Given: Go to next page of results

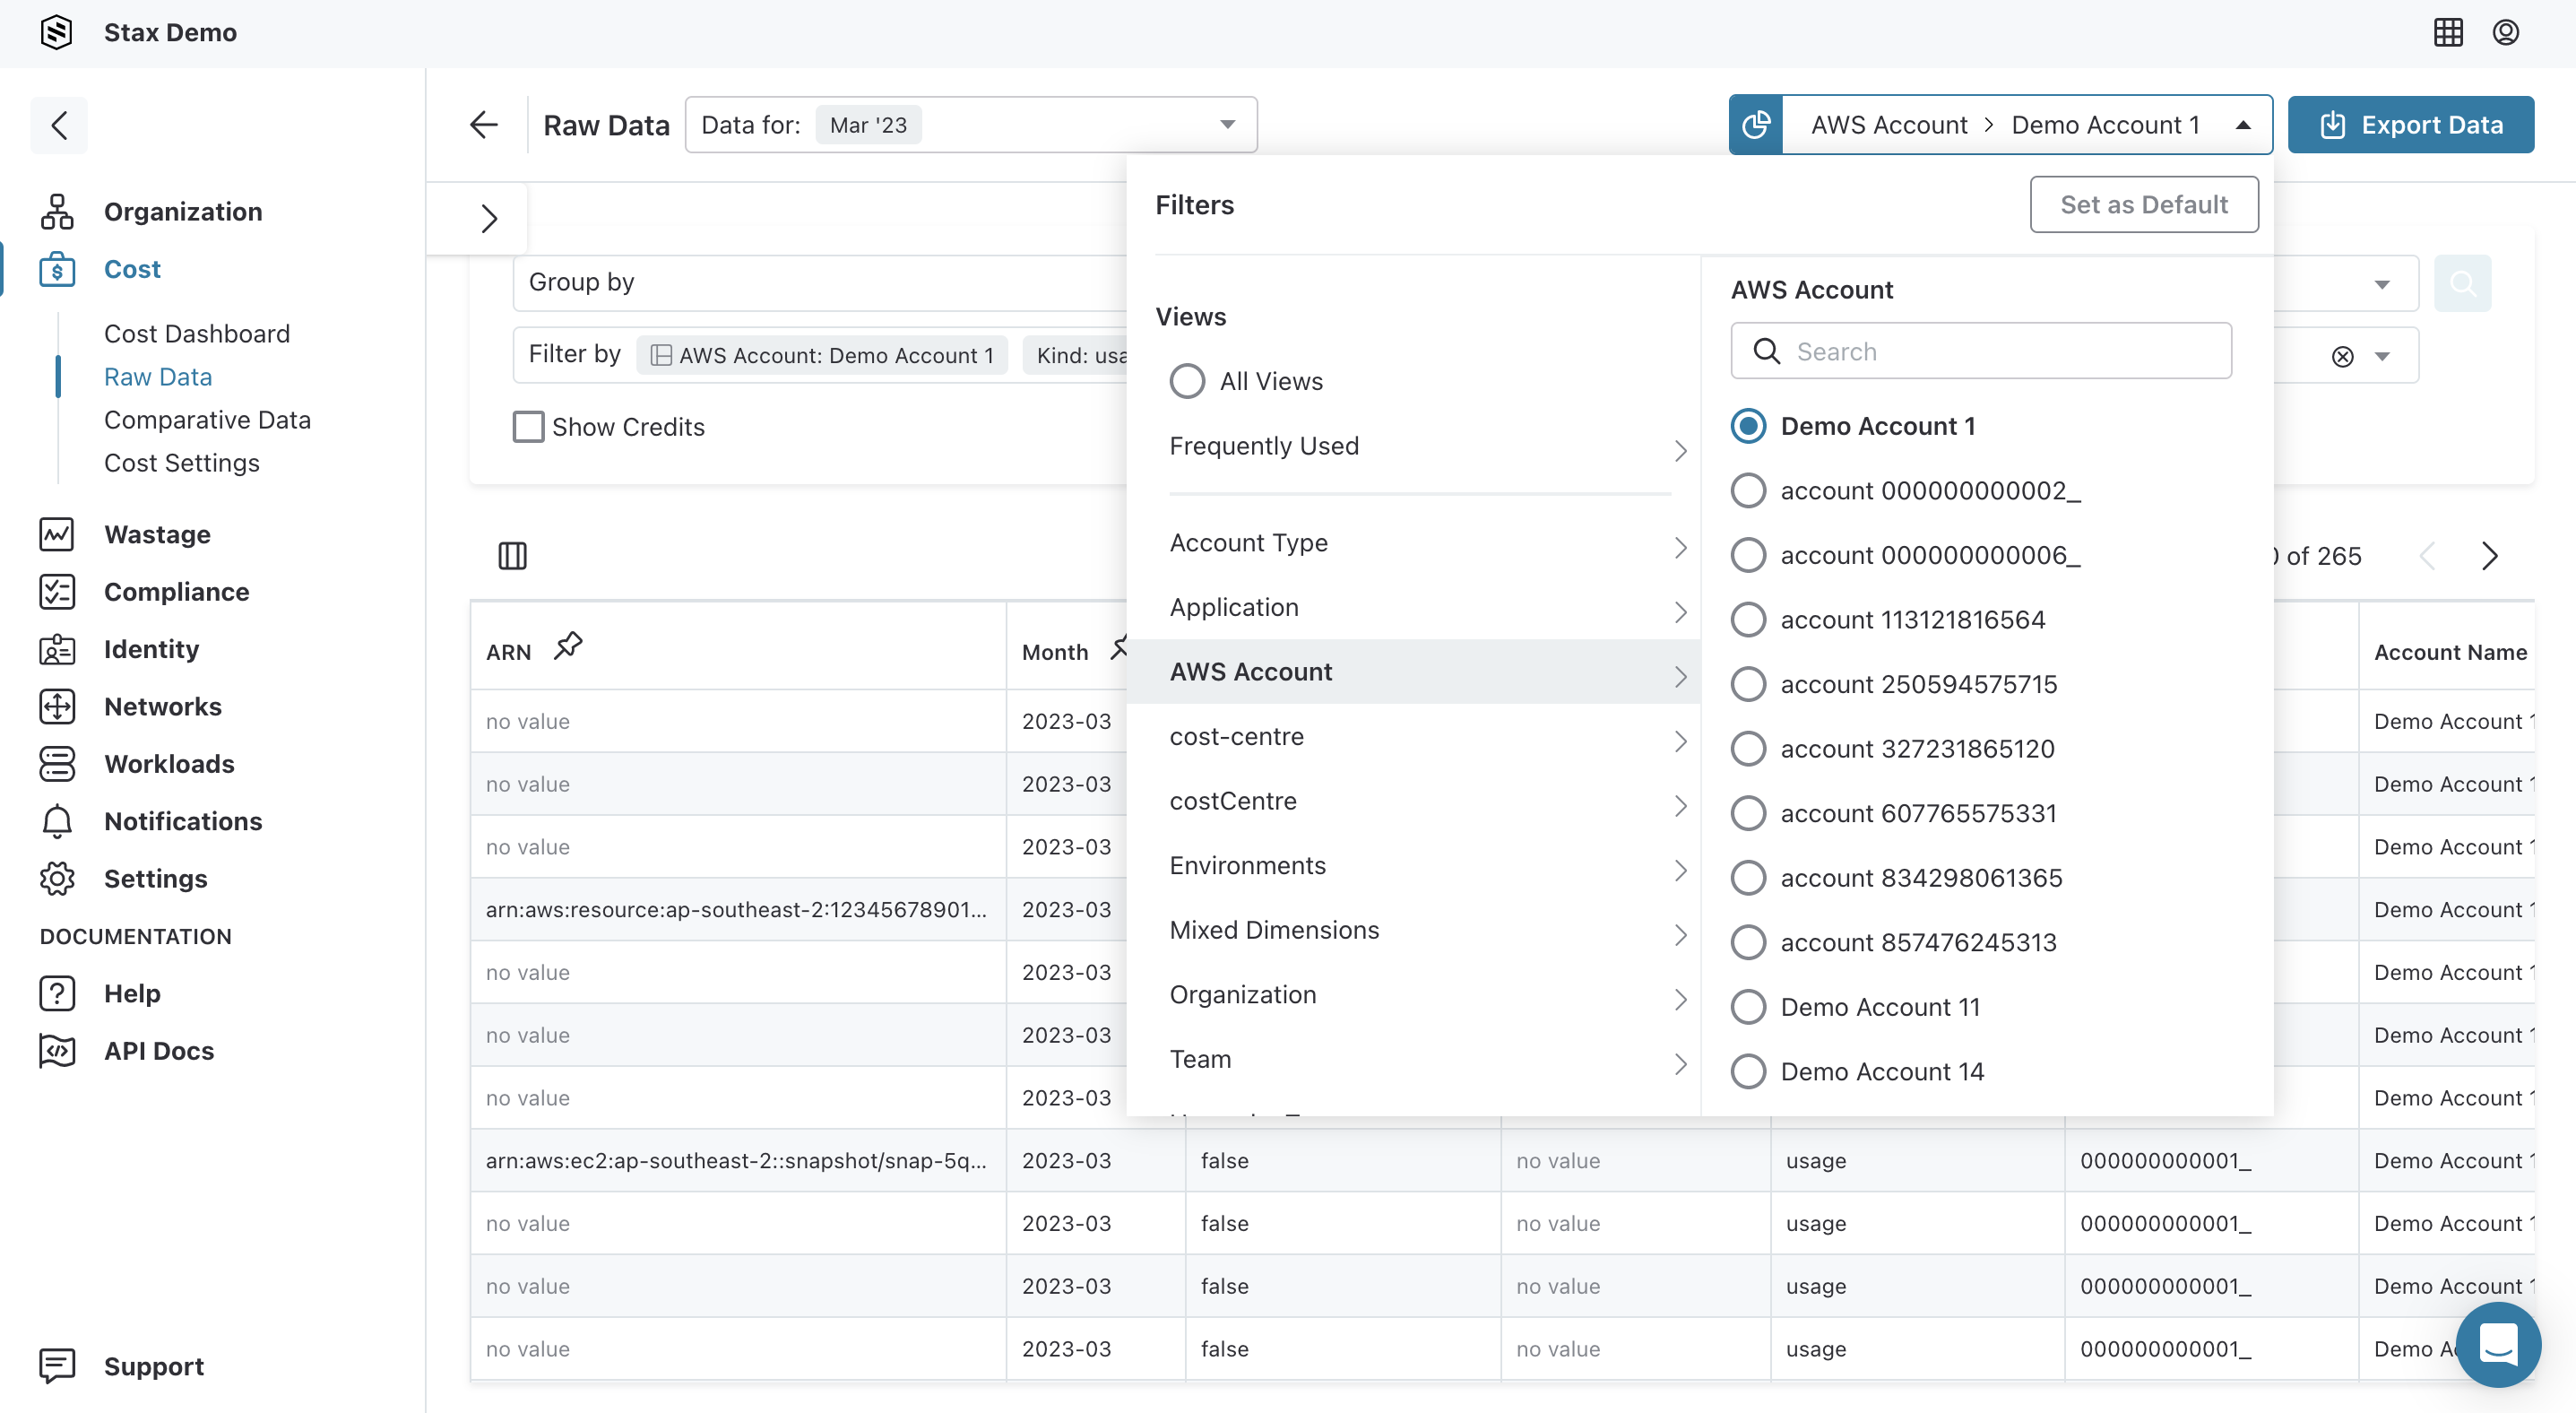Looking at the screenshot, I should [x=2490, y=556].
